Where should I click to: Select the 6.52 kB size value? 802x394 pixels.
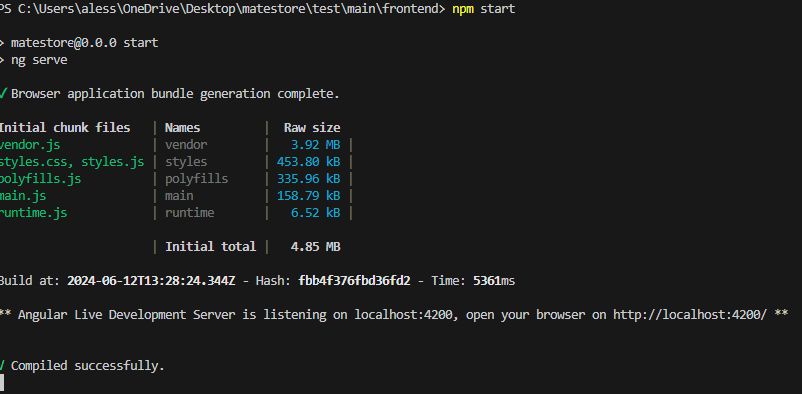click(x=316, y=213)
